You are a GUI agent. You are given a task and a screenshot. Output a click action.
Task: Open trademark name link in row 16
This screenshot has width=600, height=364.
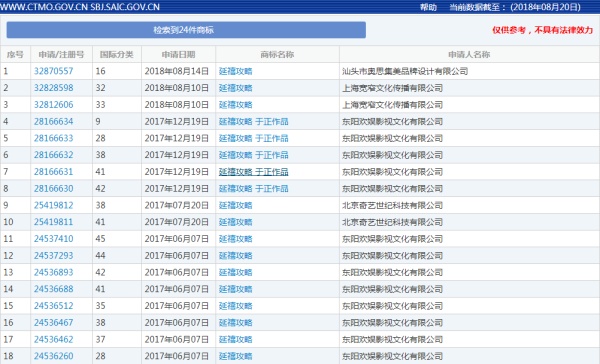pyautogui.click(x=235, y=323)
